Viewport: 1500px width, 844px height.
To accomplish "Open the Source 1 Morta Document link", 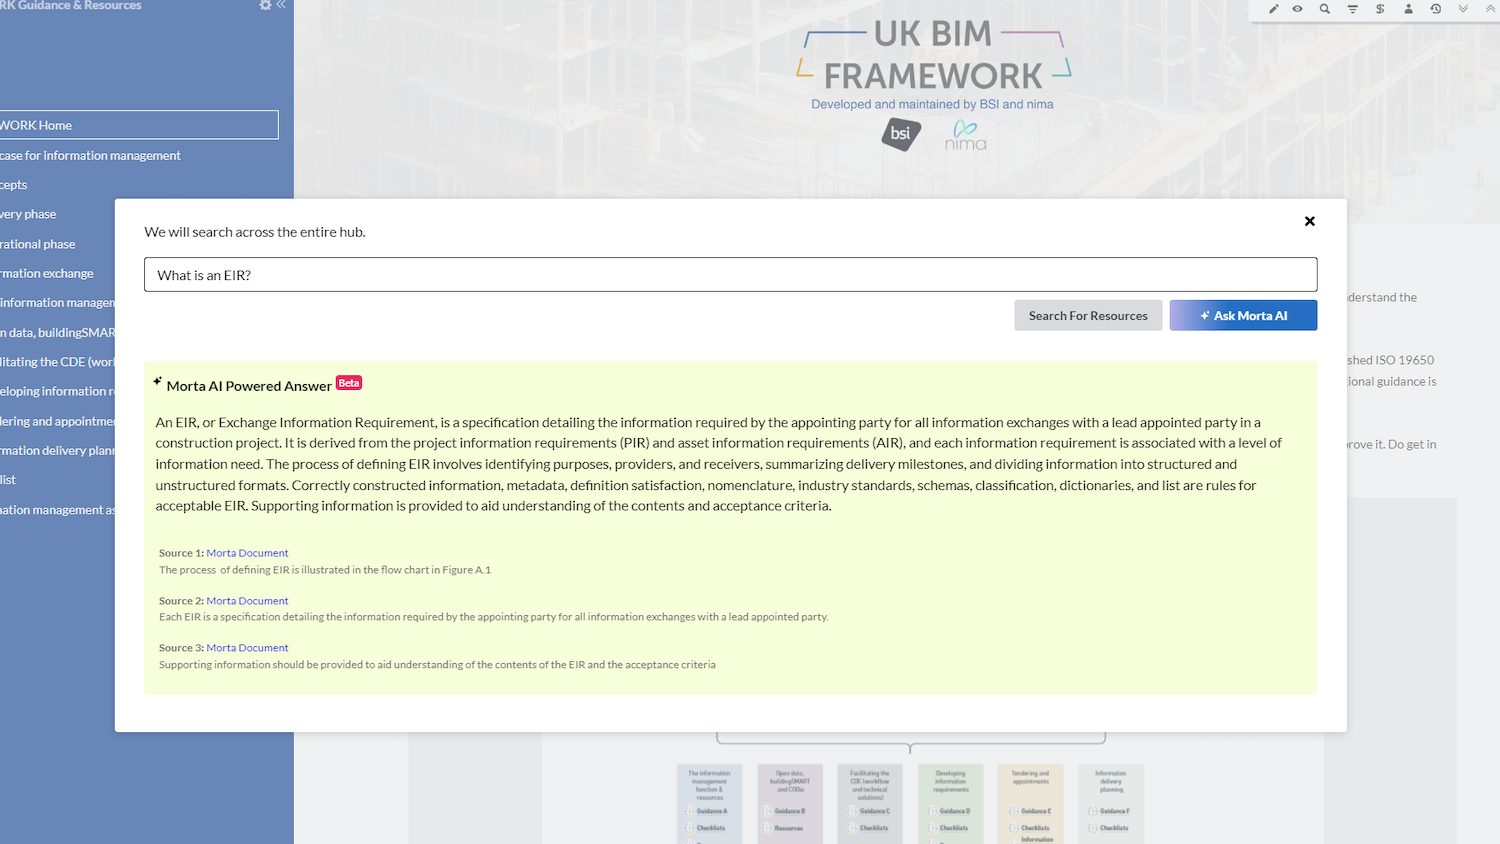I will click(247, 552).
